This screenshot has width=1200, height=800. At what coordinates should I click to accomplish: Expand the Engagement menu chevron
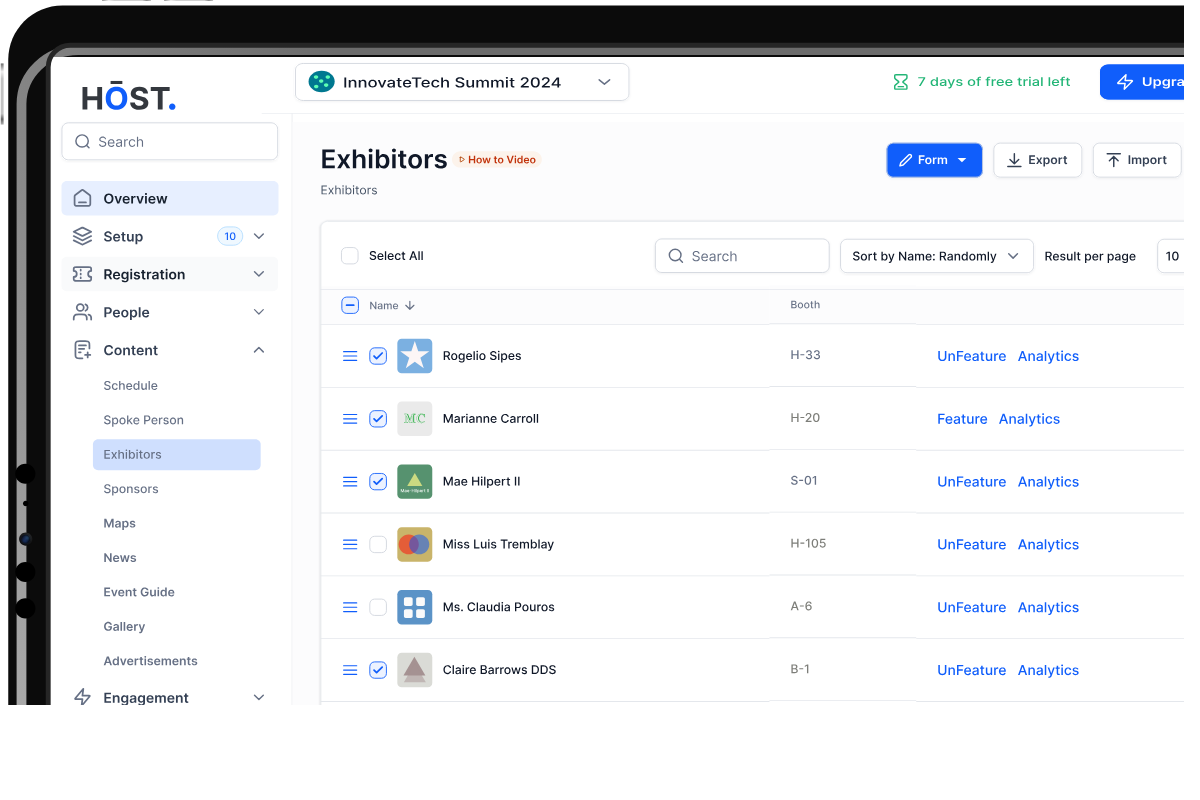click(259, 697)
